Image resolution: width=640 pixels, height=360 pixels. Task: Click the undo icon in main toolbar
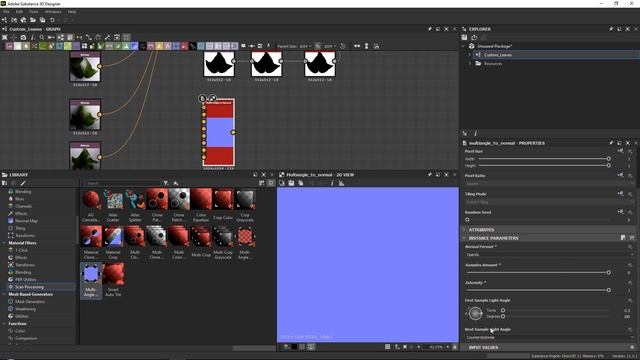click(52, 20)
